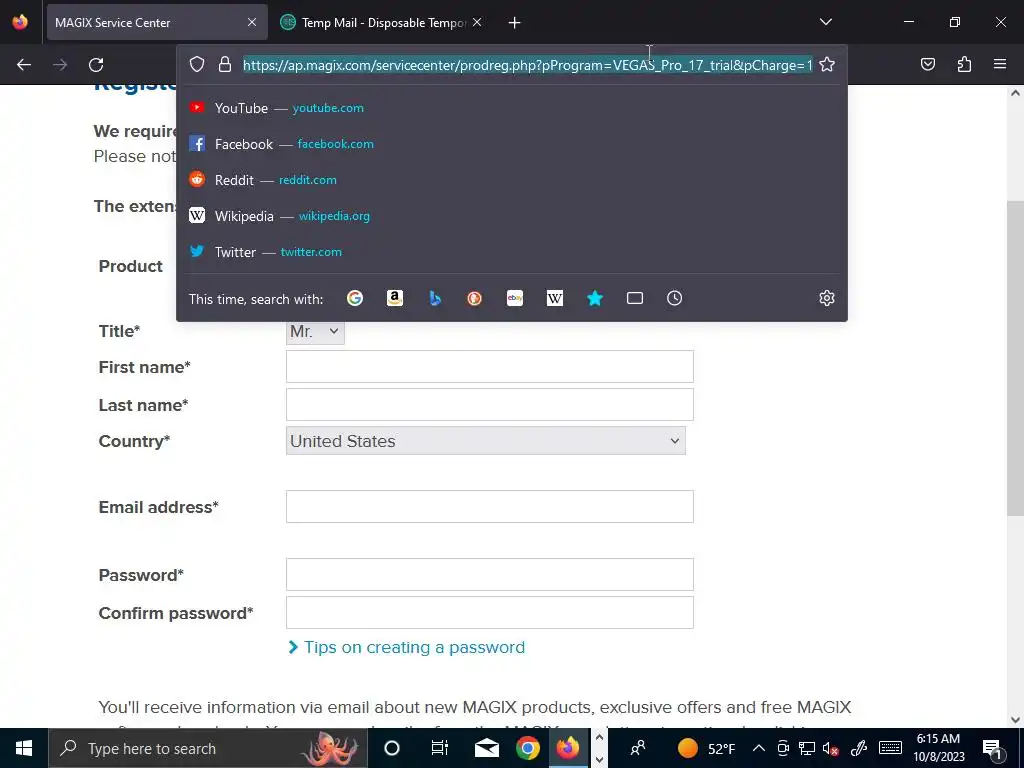Close the MAGIX Service Center tab

point(252,22)
